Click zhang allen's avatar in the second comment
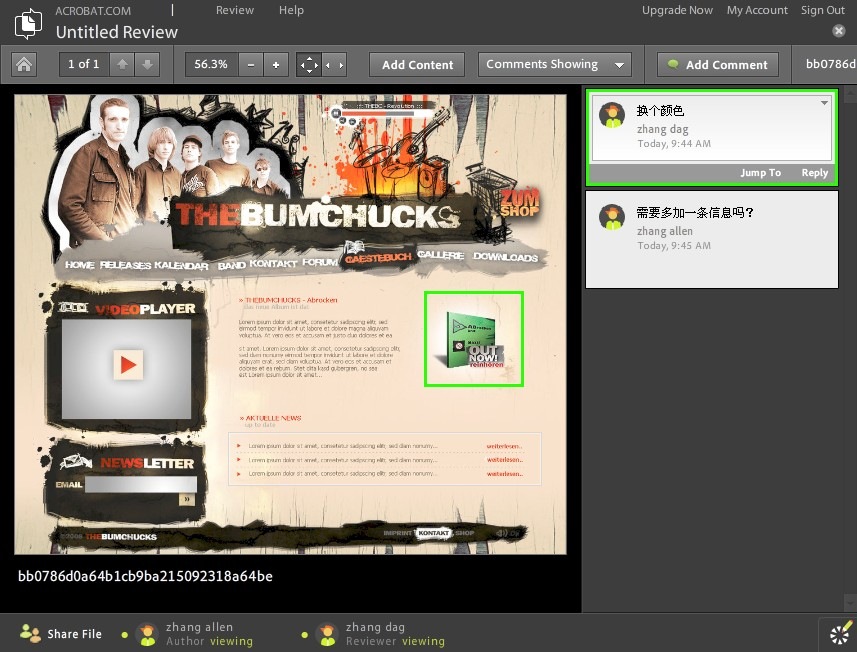857x652 pixels. (x=612, y=217)
